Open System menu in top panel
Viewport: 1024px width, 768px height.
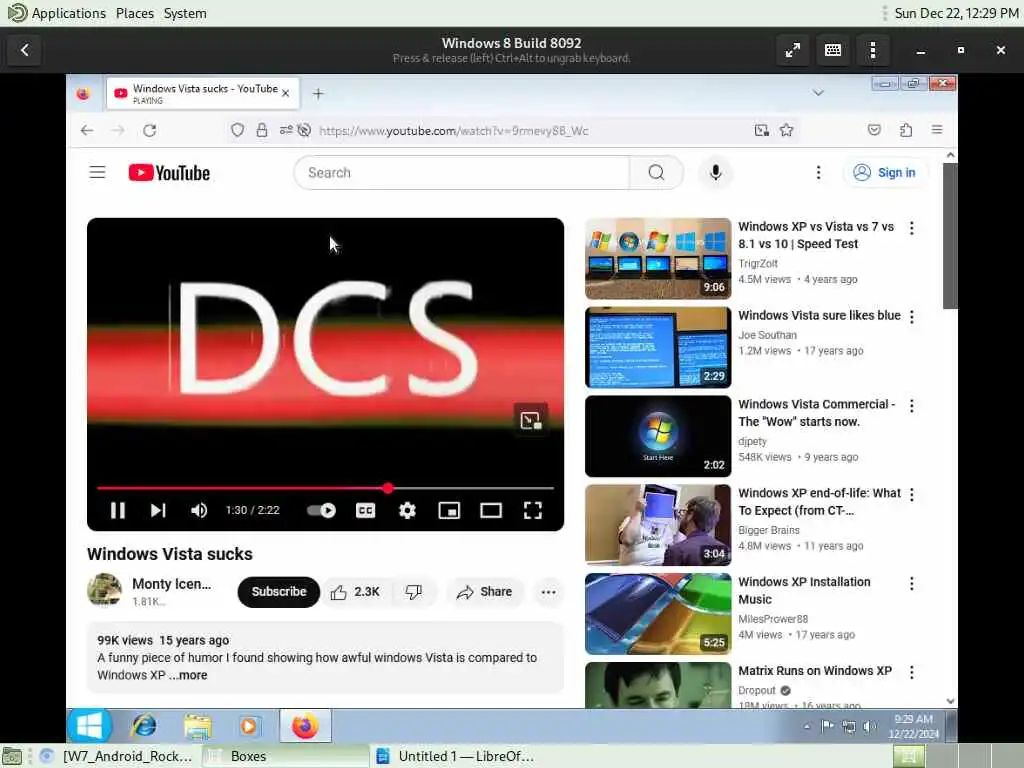(185, 13)
